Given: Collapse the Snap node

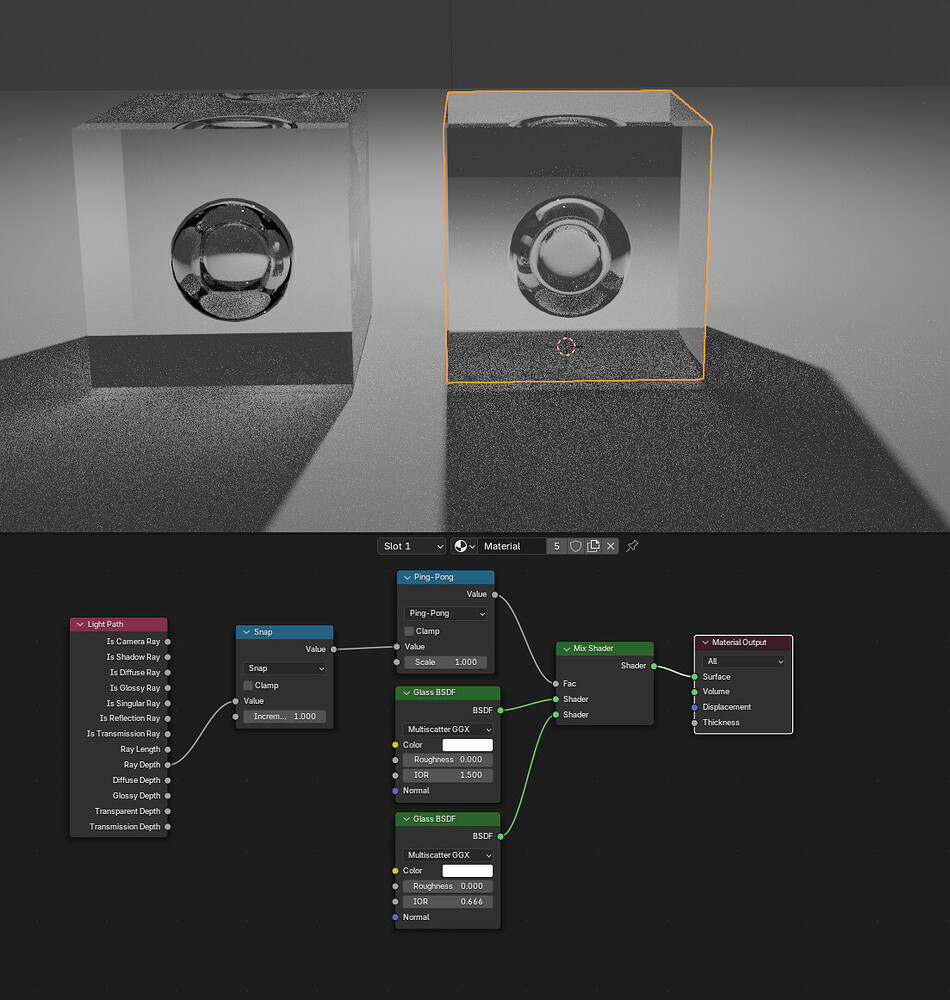Looking at the screenshot, I should pyautogui.click(x=246, y=632).
